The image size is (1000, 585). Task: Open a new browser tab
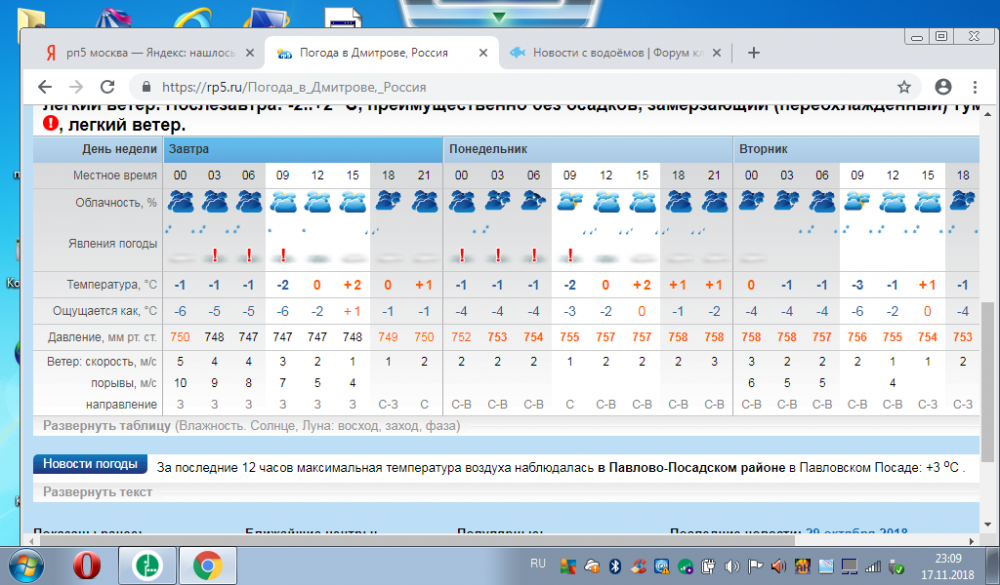click(x=754, y=53)
